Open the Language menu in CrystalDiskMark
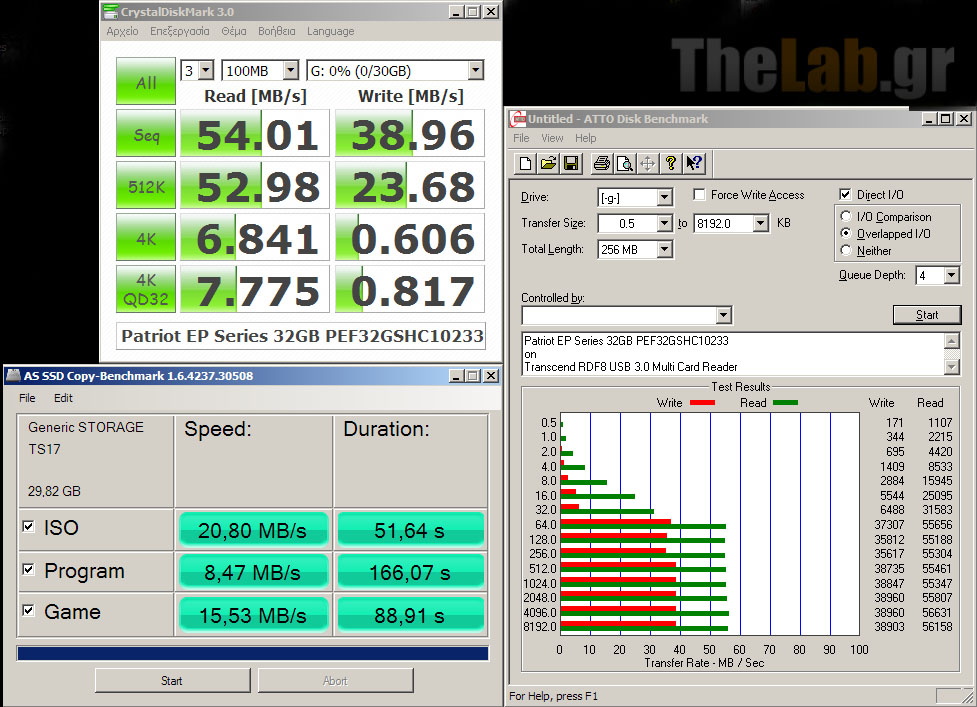The height and width of the screenshot is (707, 977). tap(330, 31)
